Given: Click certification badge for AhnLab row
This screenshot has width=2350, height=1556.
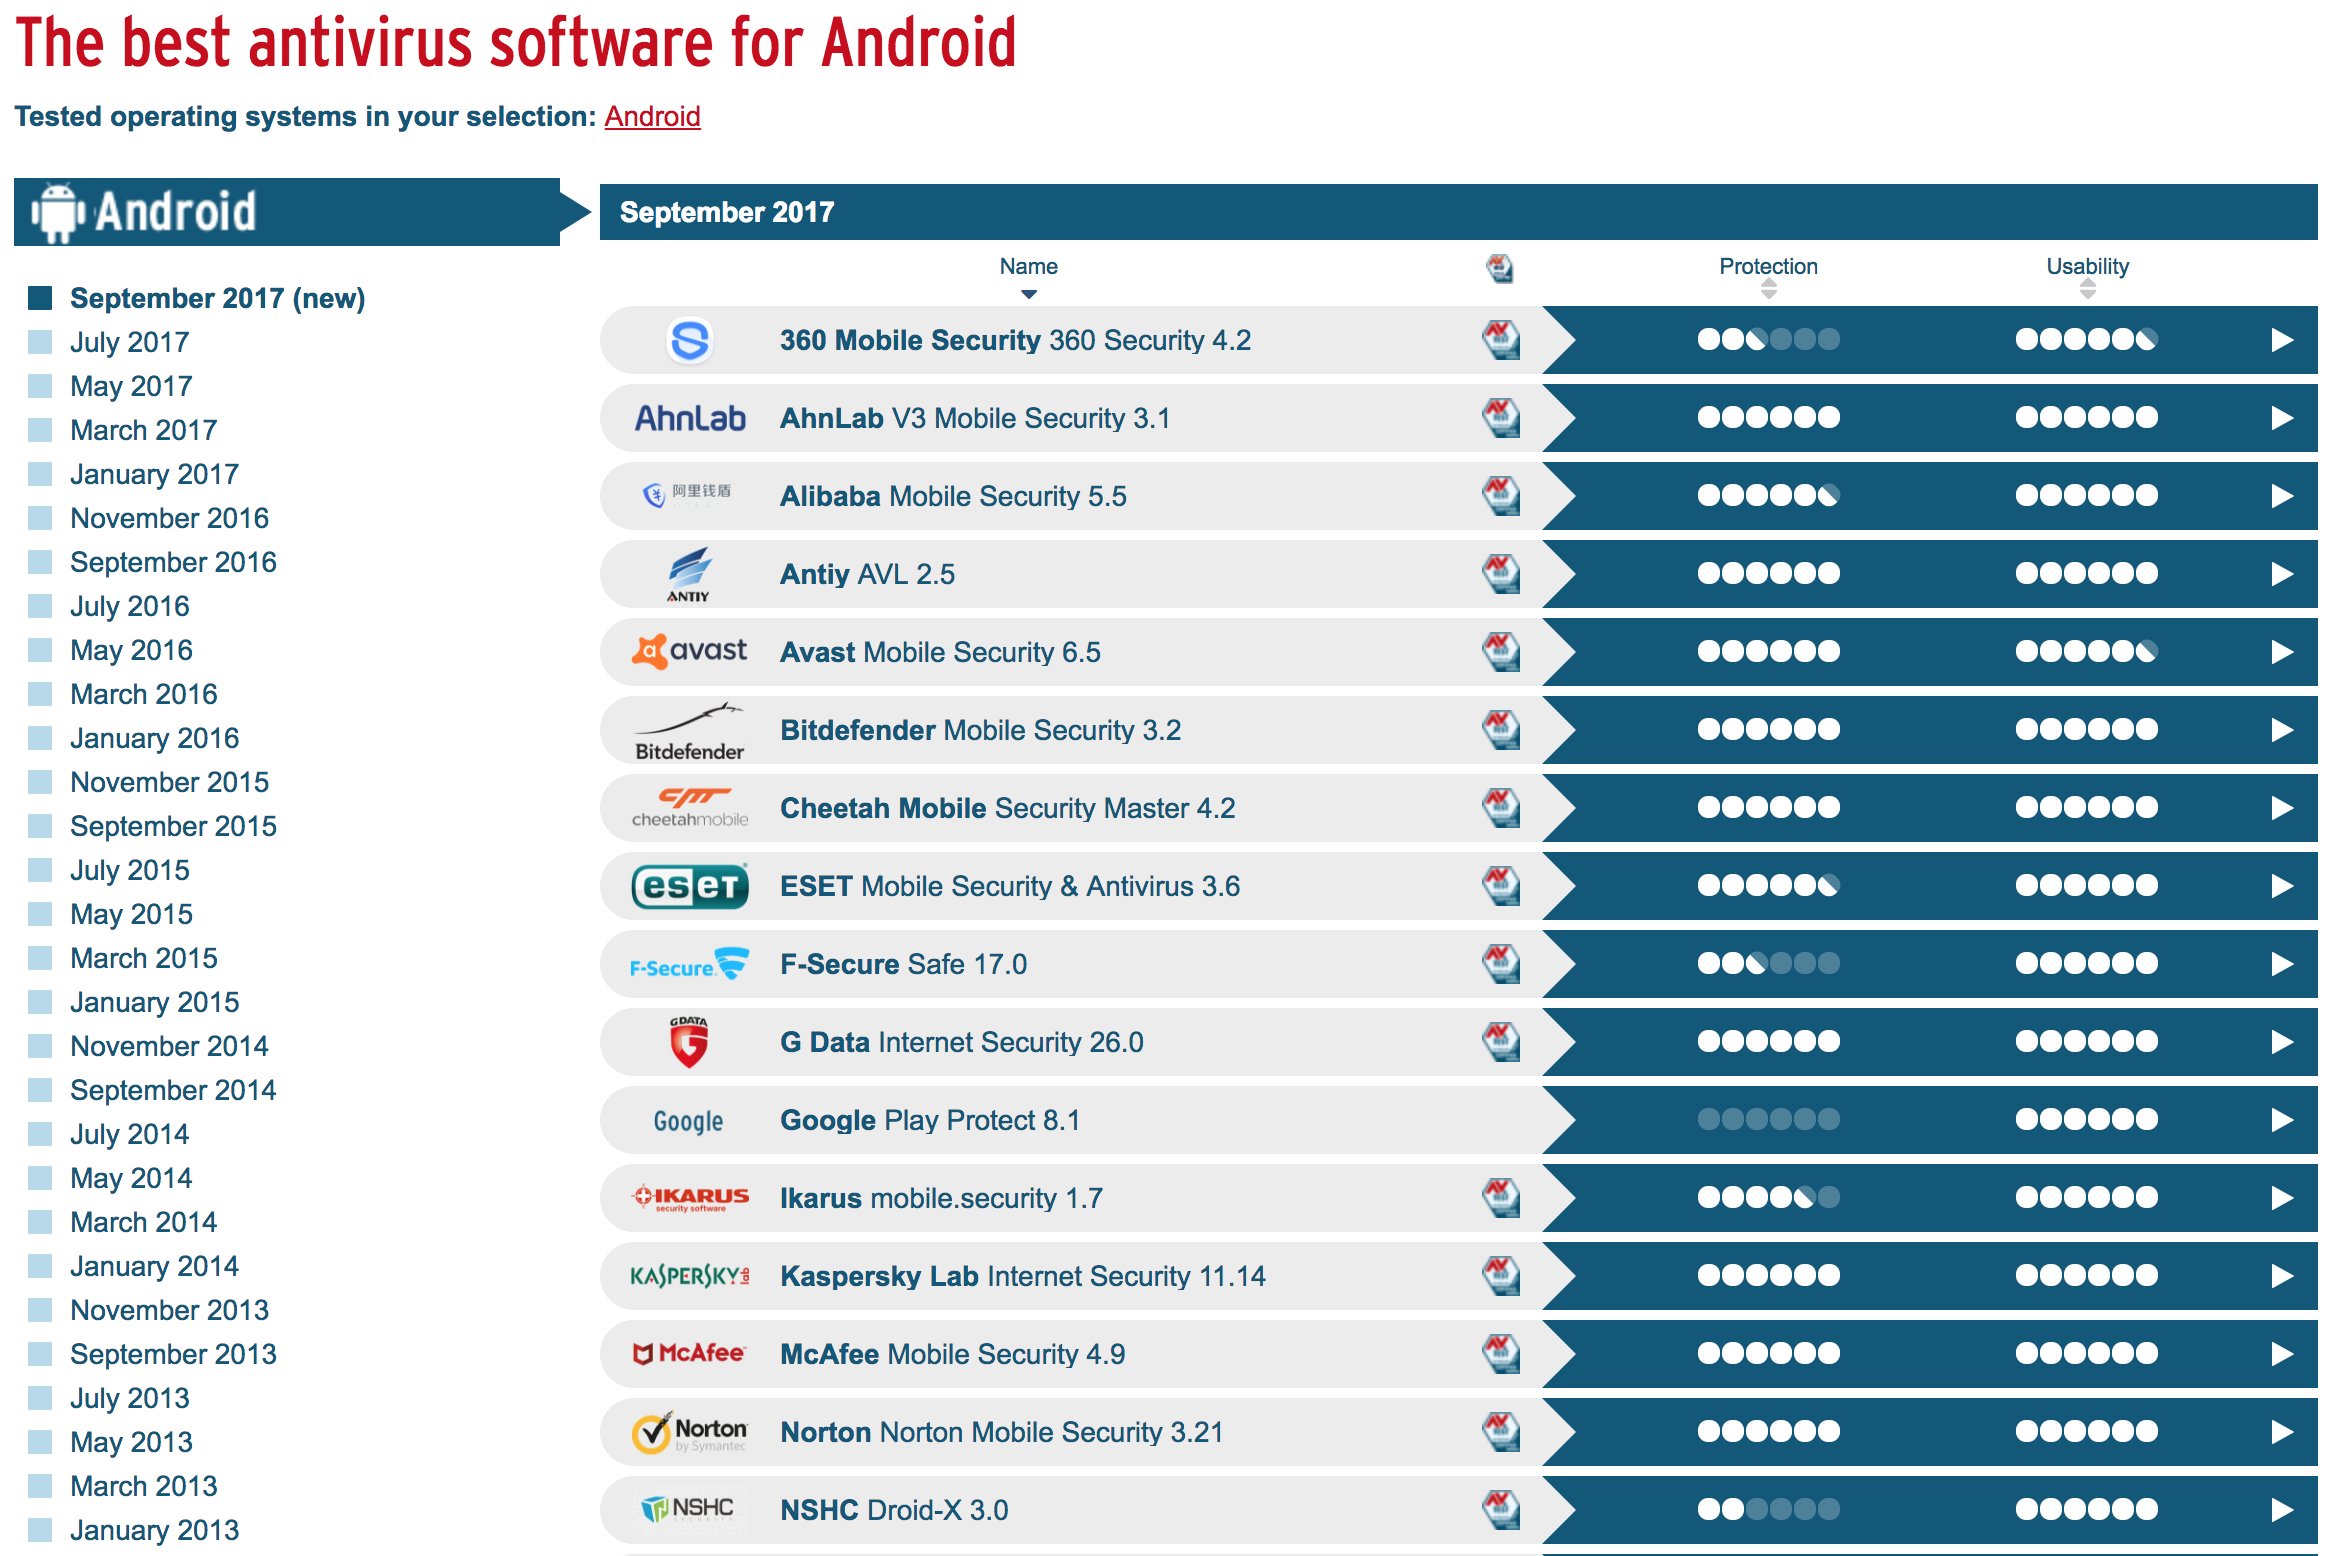Looking at the screenshot, I should pos(1501,418).
